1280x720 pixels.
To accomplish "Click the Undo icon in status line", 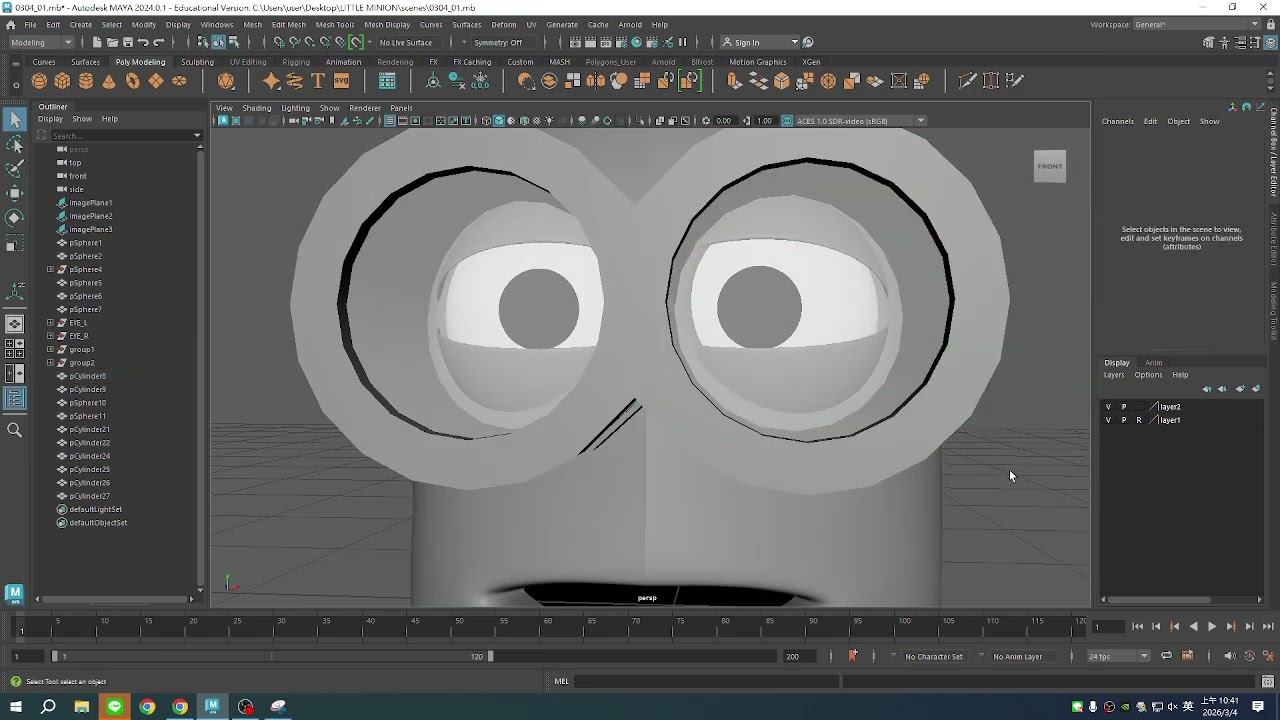I will 143,42.
